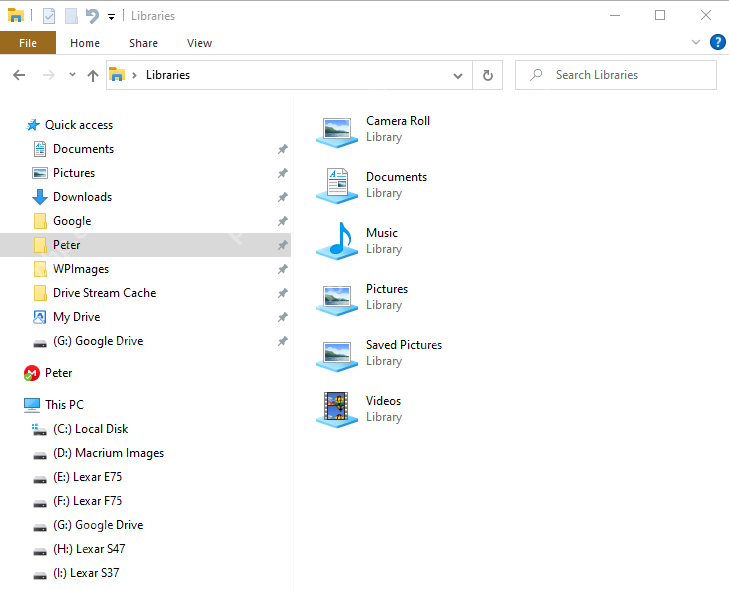Click the pin icon next to Downloads
Screen dimensions: 729x590
pos(283,197)
